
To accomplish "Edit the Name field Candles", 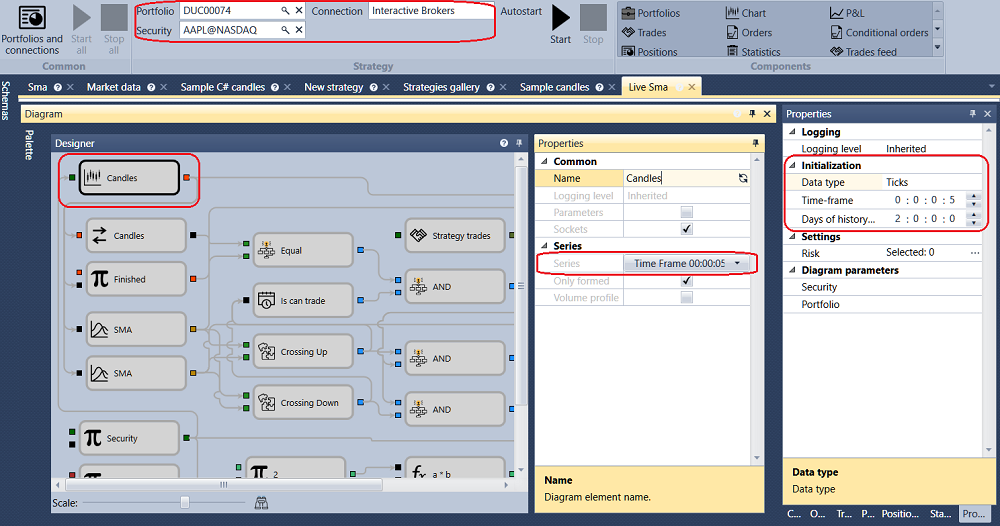I will [x=680, y=179].
